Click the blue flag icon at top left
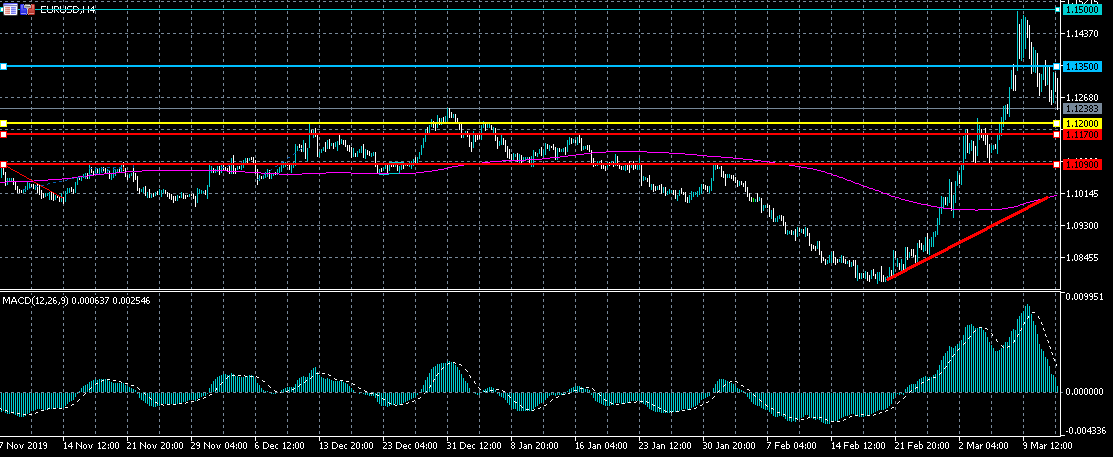Viewport: 1113px width, 457px height. click(x=26, y=9)
